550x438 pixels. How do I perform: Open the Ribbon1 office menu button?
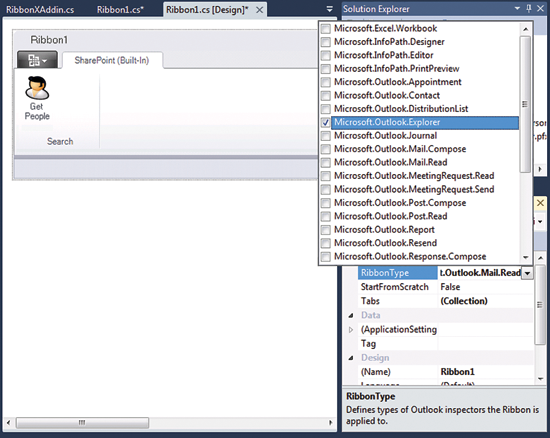pos(37,60)
